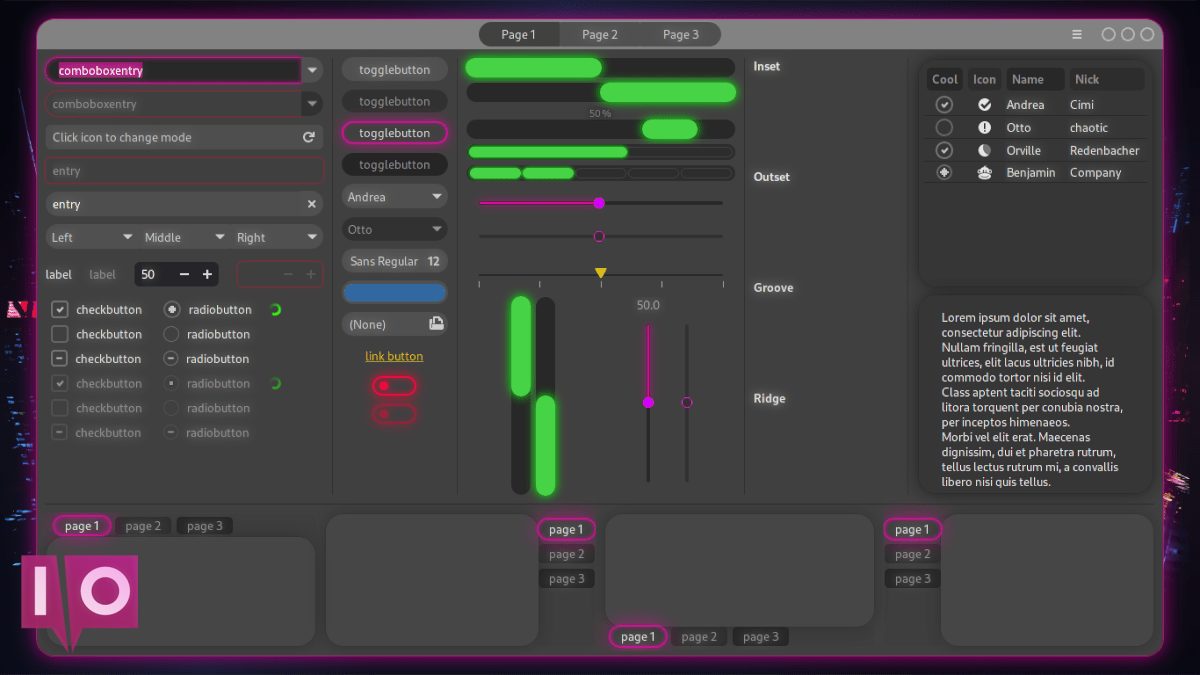The width and height of the screenshot is (1200, 675).
Task: Click the magenta horizontal slider handle
Action: [x=599, y=203]
